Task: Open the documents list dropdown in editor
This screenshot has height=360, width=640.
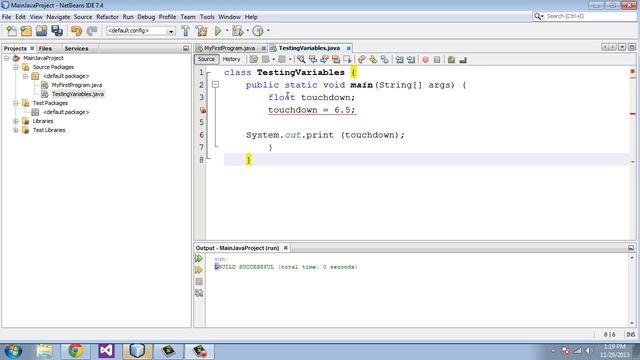Action: tap(622, 47)
